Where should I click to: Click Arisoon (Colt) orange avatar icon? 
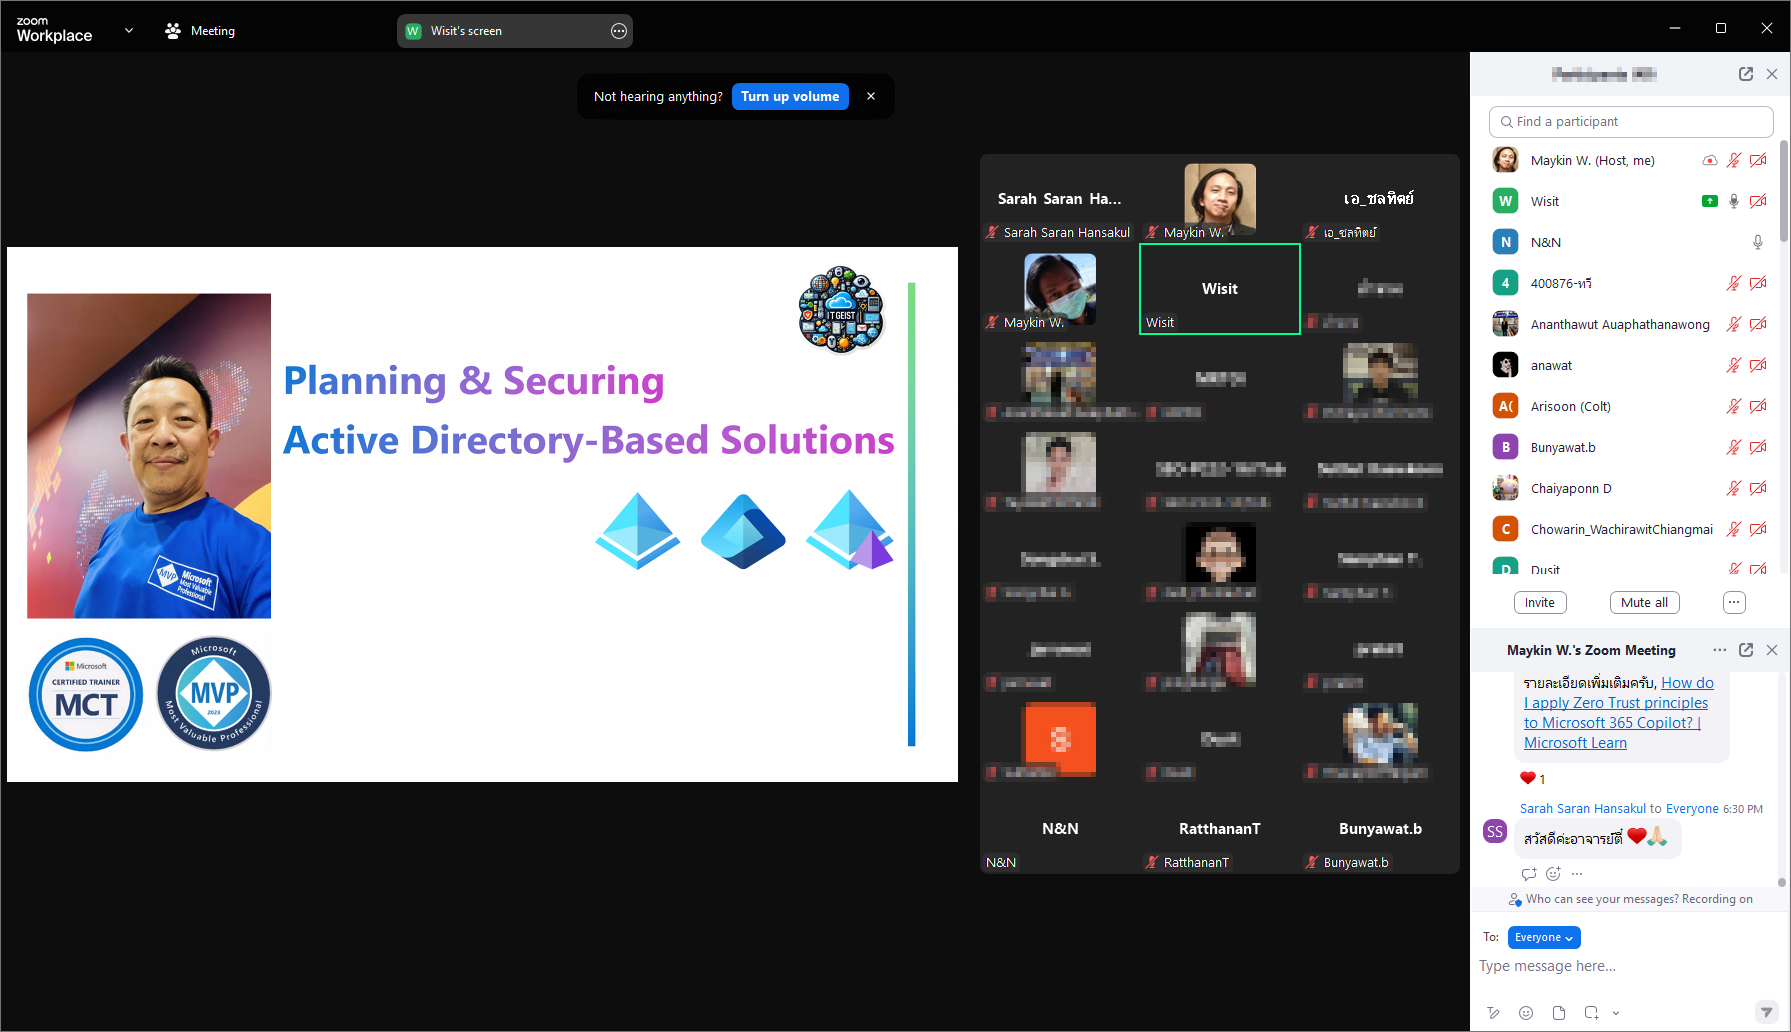coord(1505,406)
